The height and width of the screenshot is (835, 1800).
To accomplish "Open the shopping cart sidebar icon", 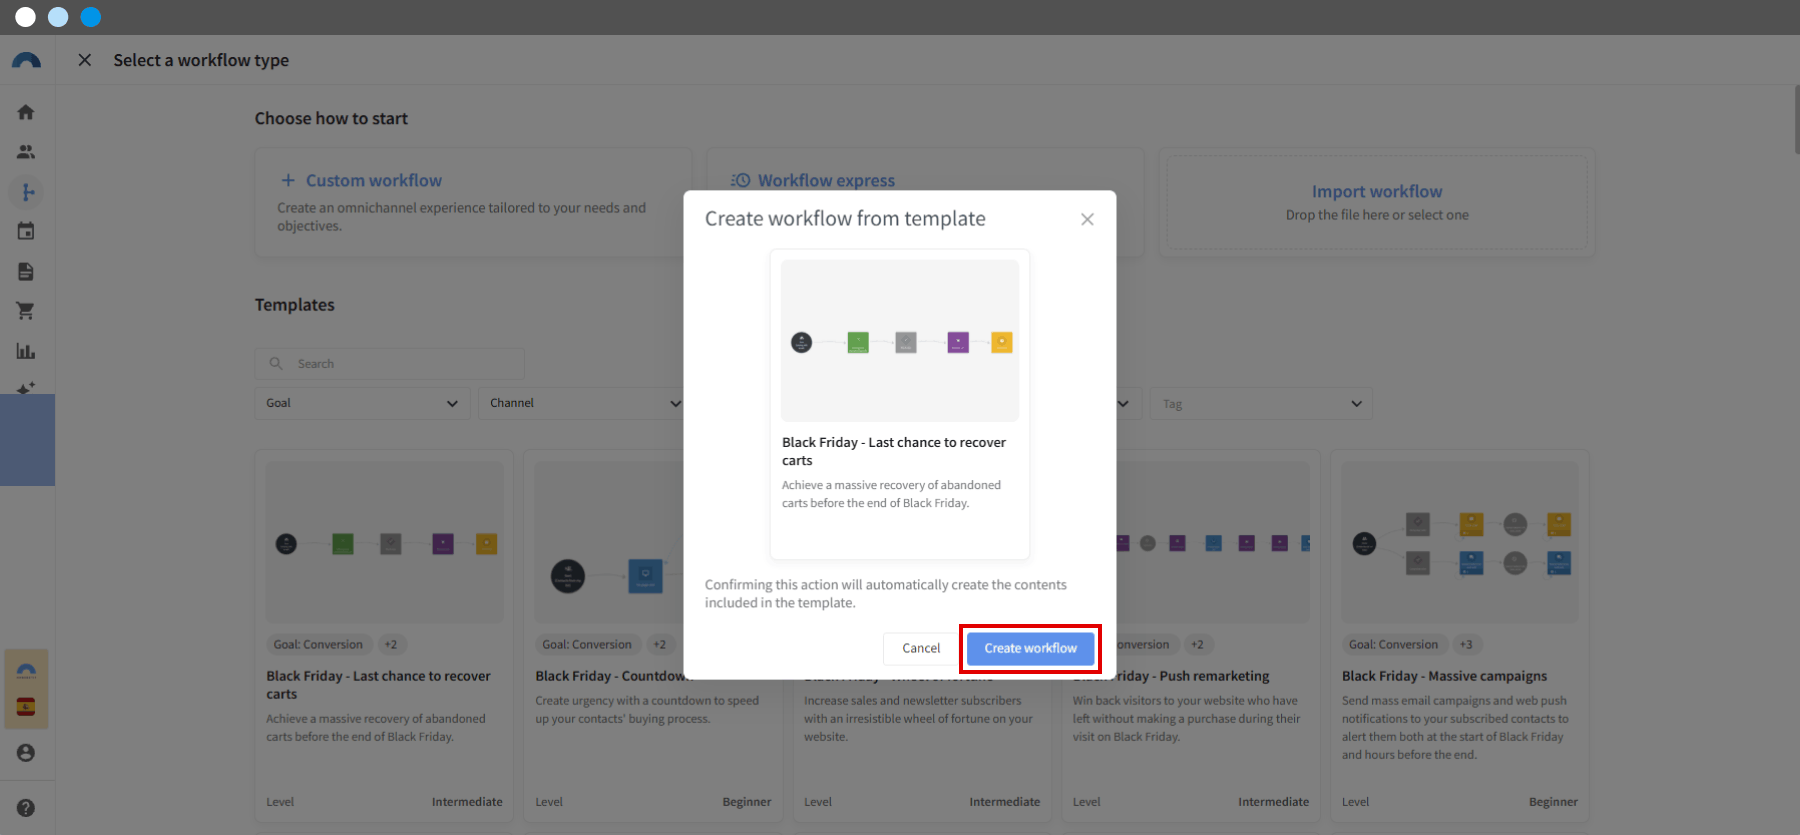I will [x=26, y=311].
